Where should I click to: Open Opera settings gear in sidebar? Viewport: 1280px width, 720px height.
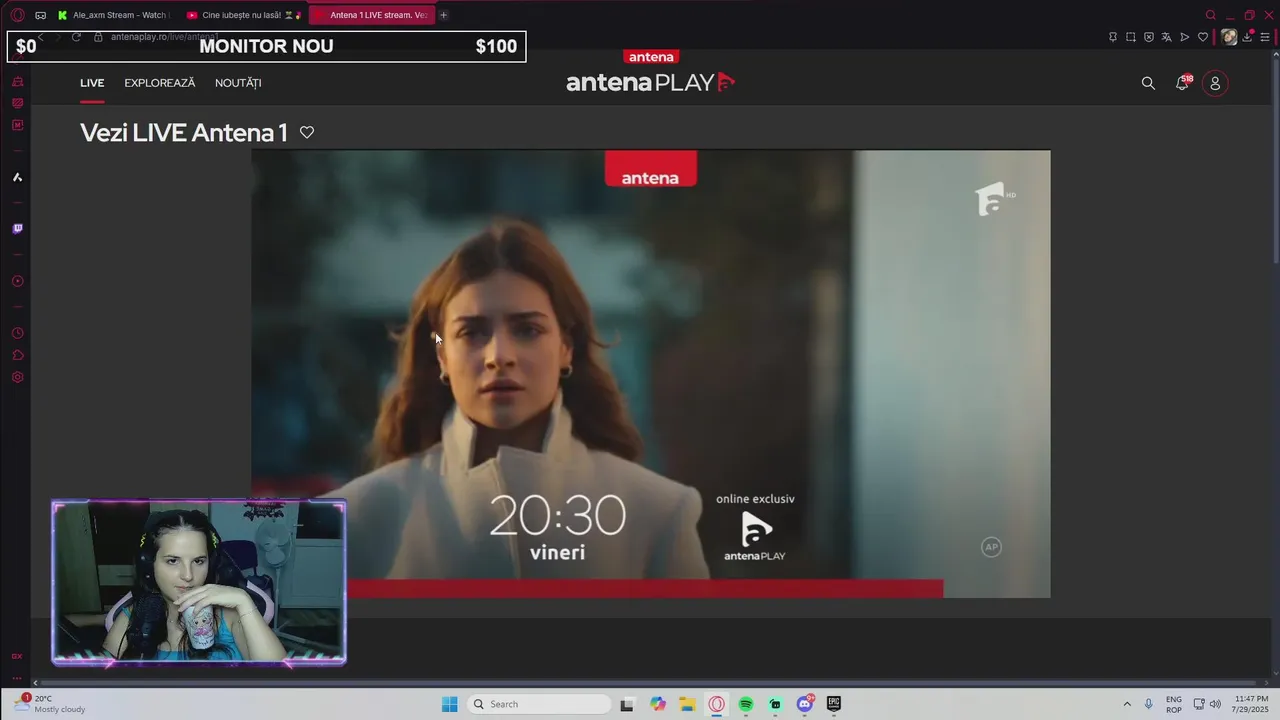[17, 377]
